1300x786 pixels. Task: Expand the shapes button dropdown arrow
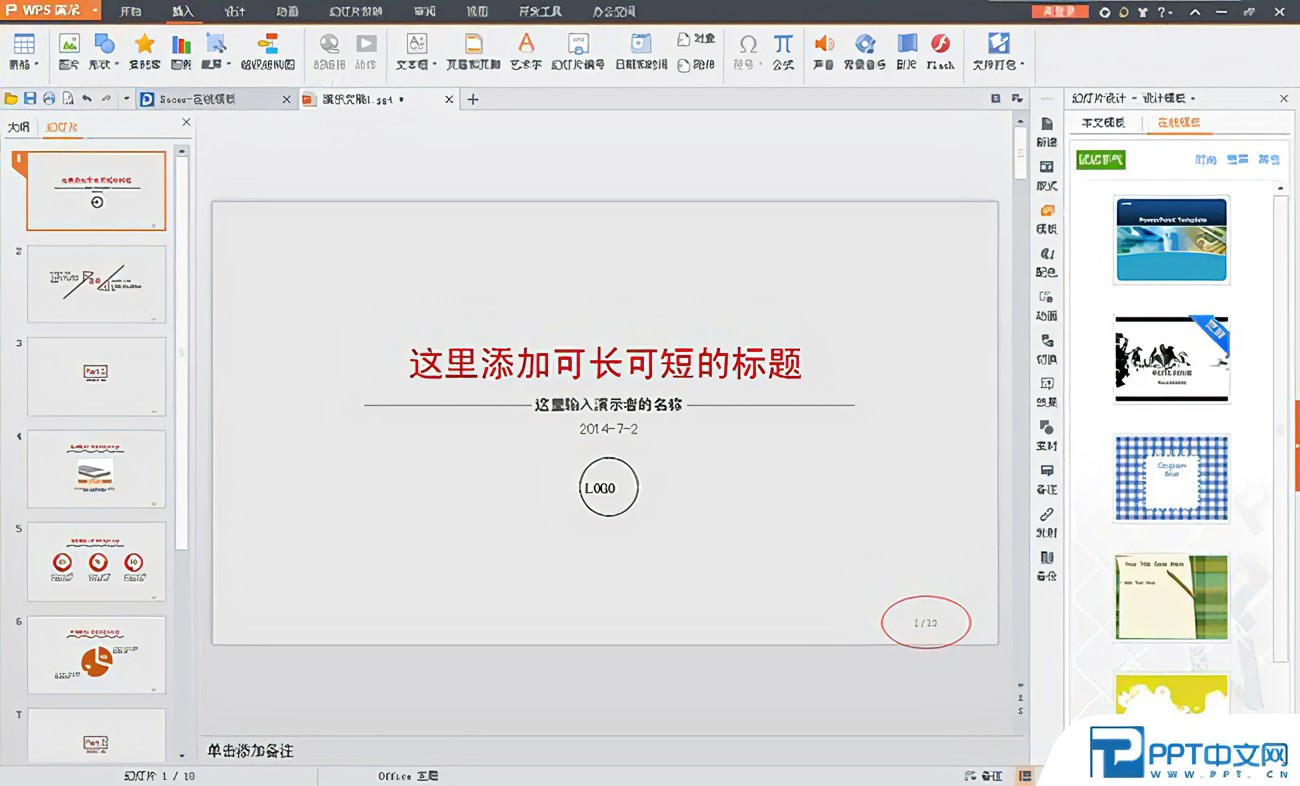(x=116, y=65)
